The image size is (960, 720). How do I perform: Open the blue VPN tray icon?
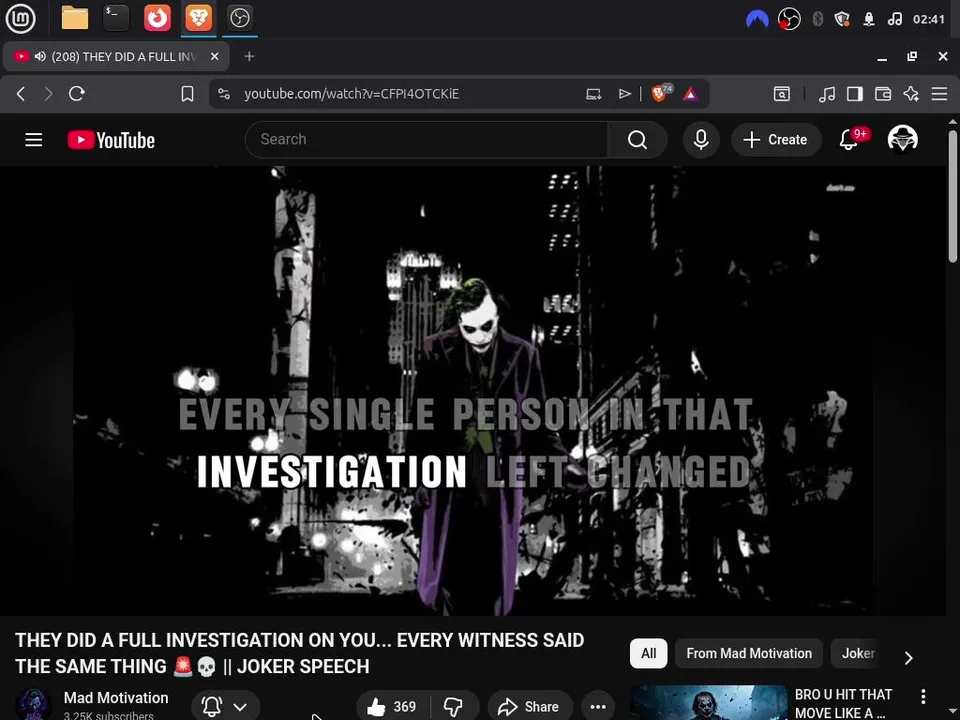tap(757, 19)
